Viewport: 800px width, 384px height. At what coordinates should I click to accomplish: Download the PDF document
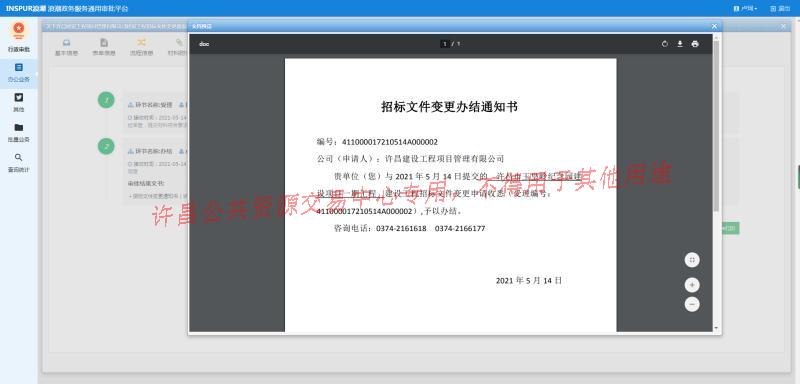coord(680,44)
